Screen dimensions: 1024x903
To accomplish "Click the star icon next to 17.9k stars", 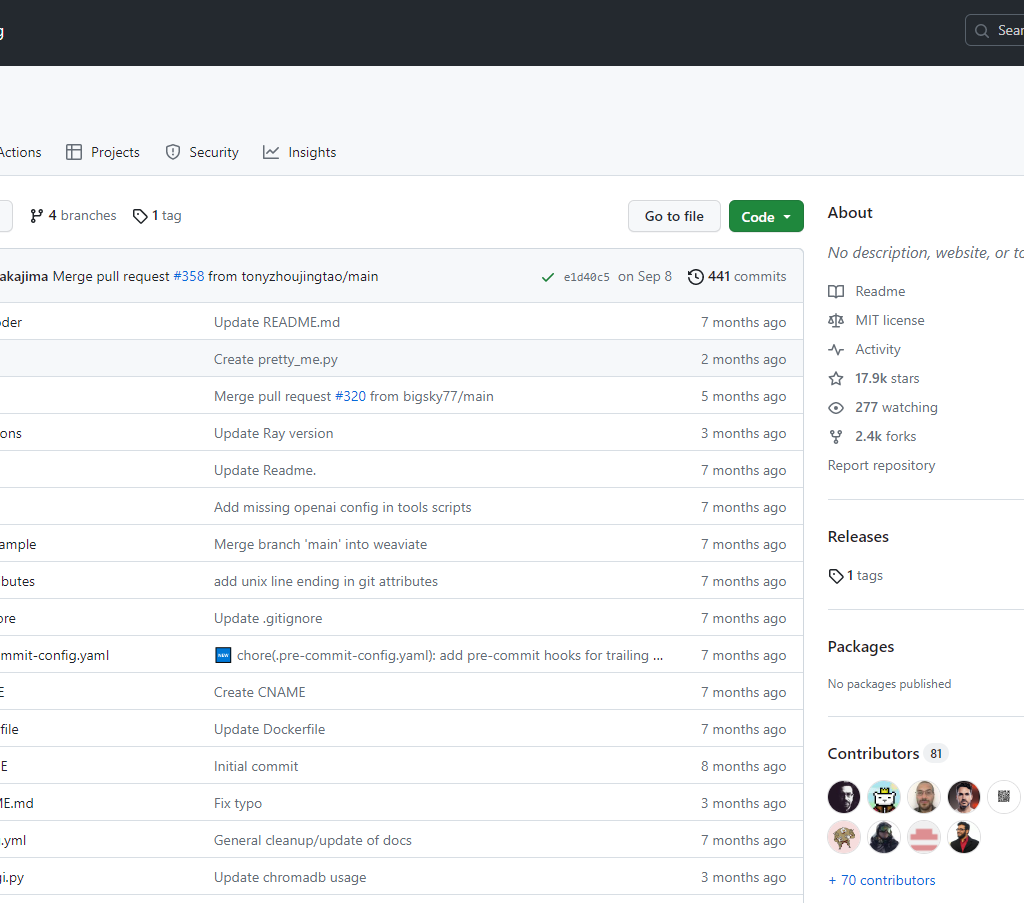I will (836, 379).
